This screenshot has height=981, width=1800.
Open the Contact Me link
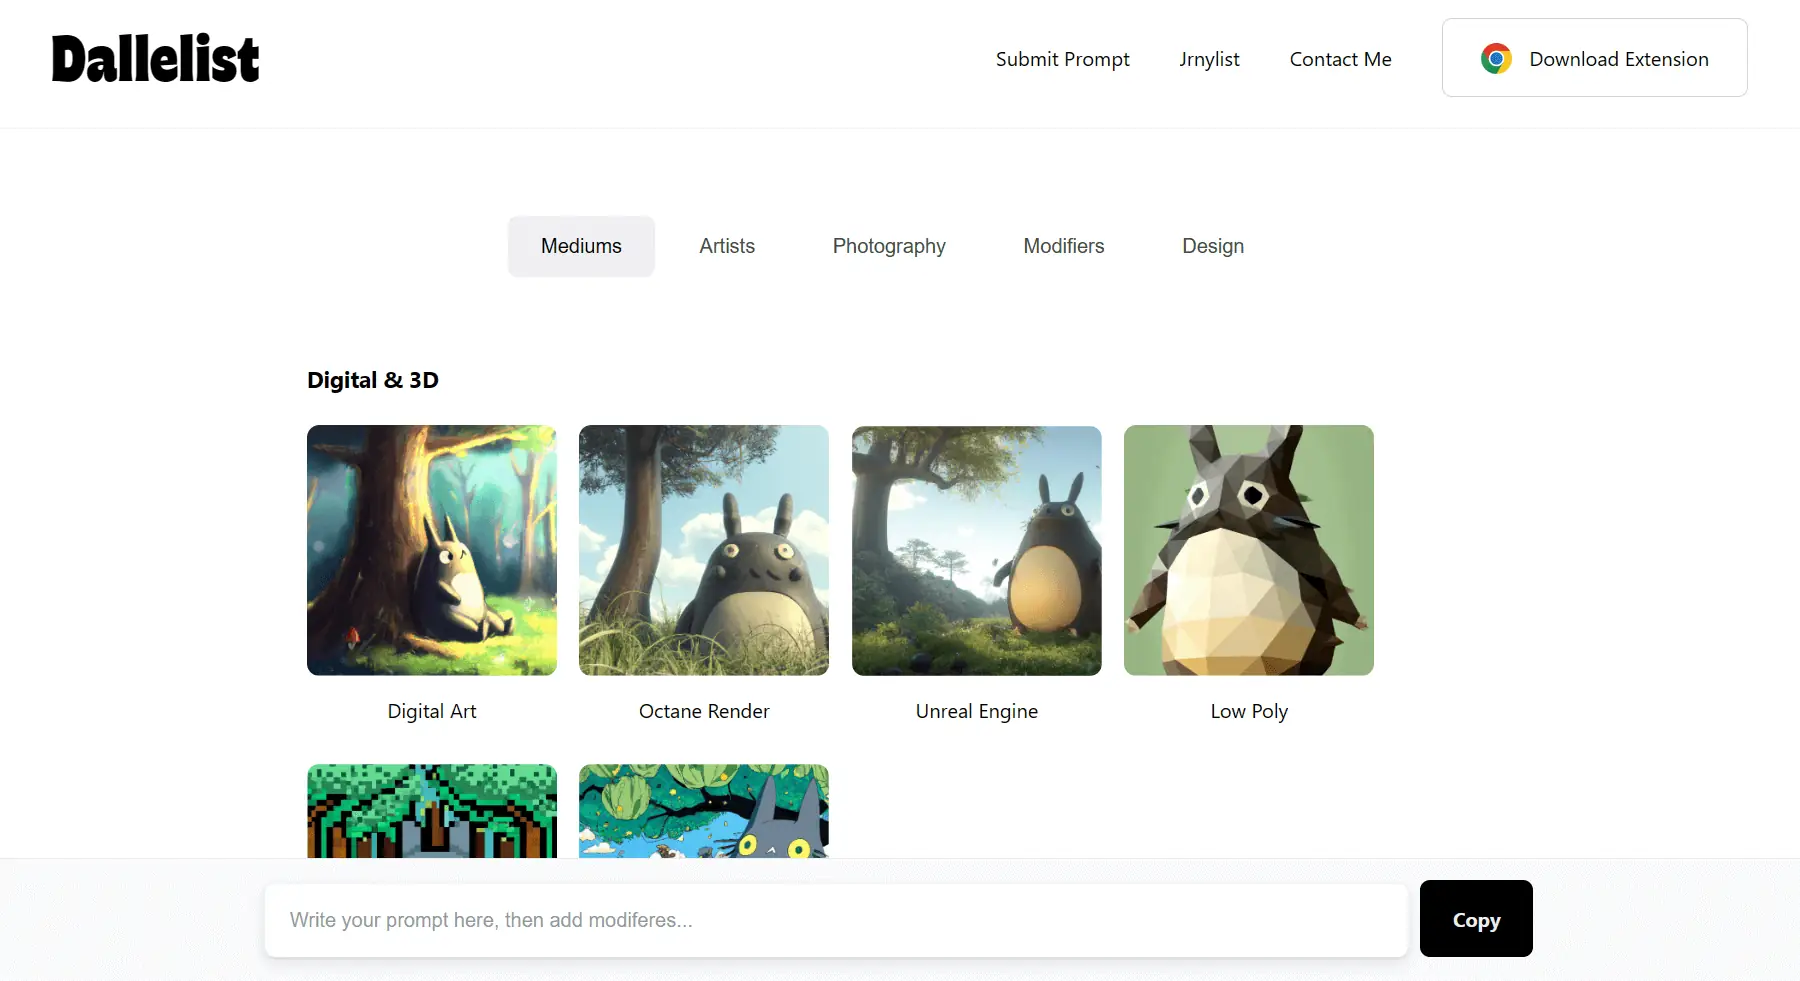(x=1340, y=59)
